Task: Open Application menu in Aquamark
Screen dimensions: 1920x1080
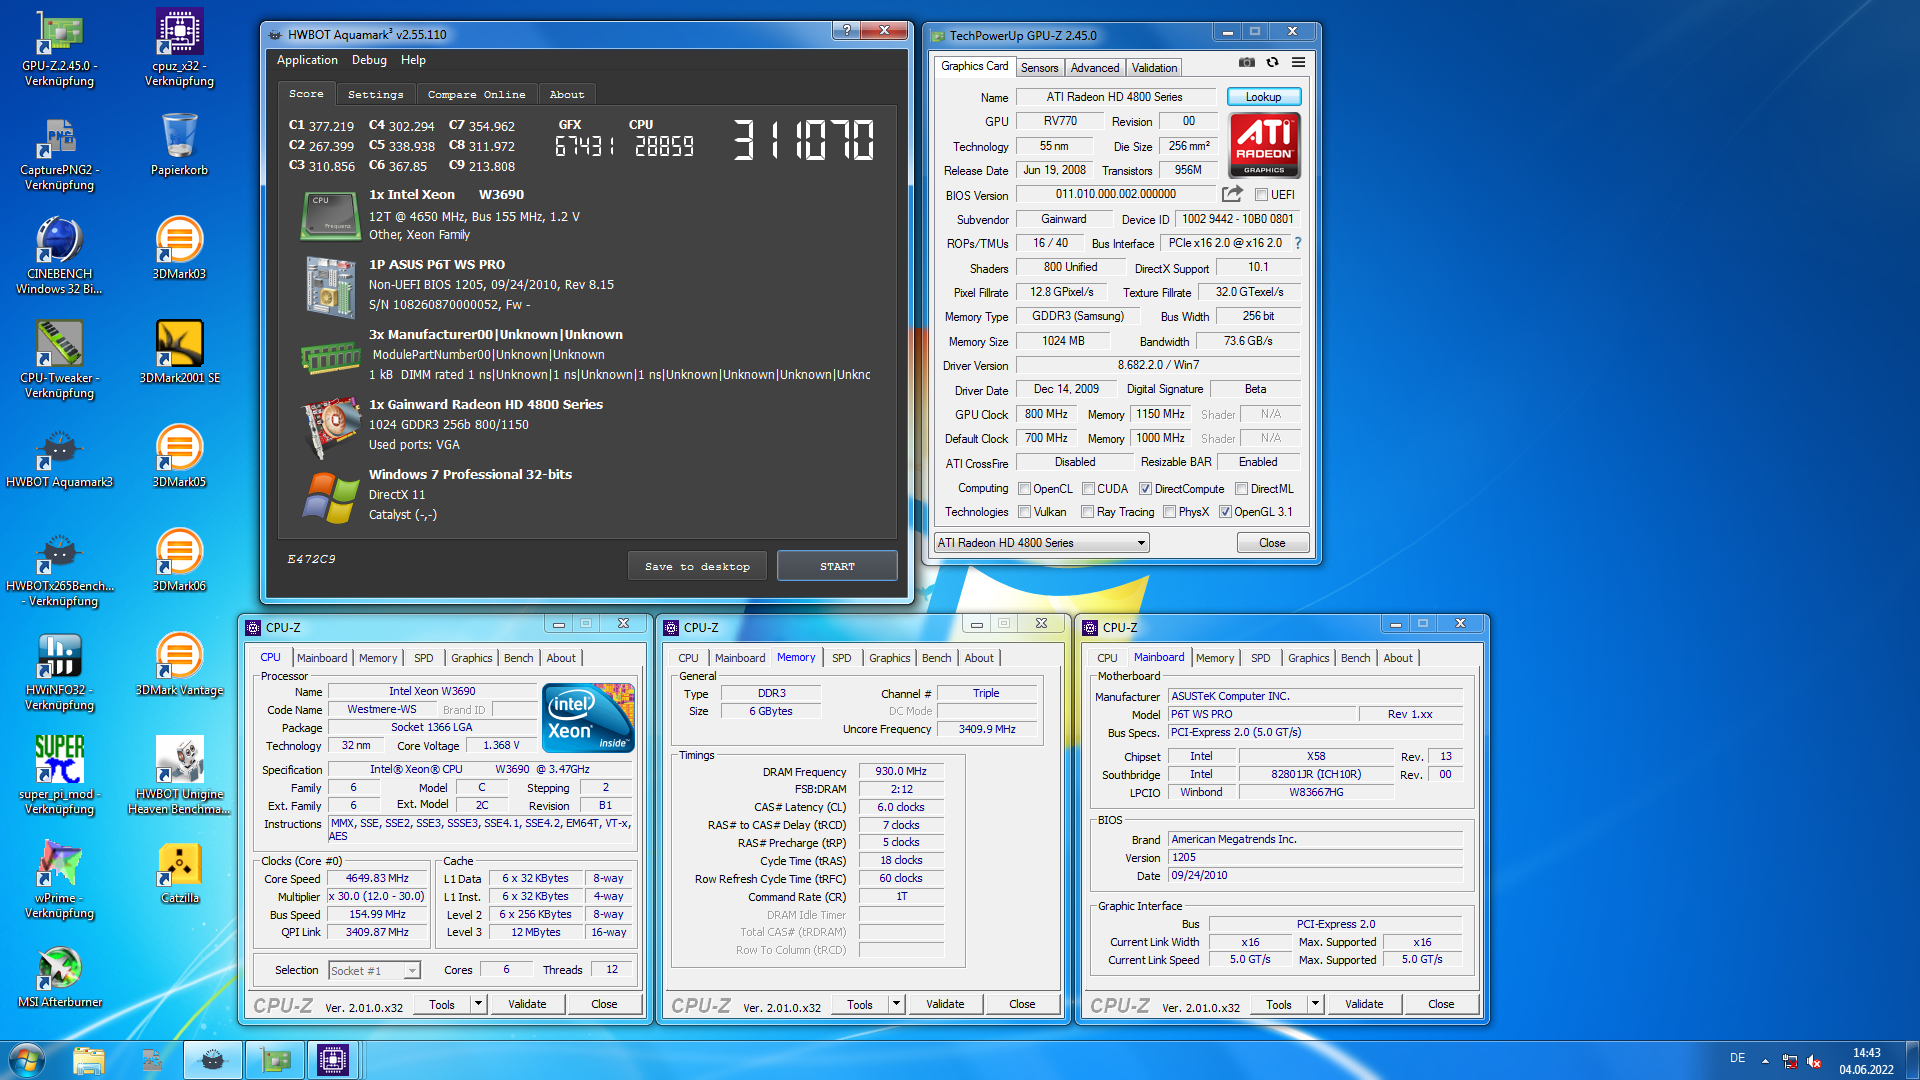Action: coord(307,60)
